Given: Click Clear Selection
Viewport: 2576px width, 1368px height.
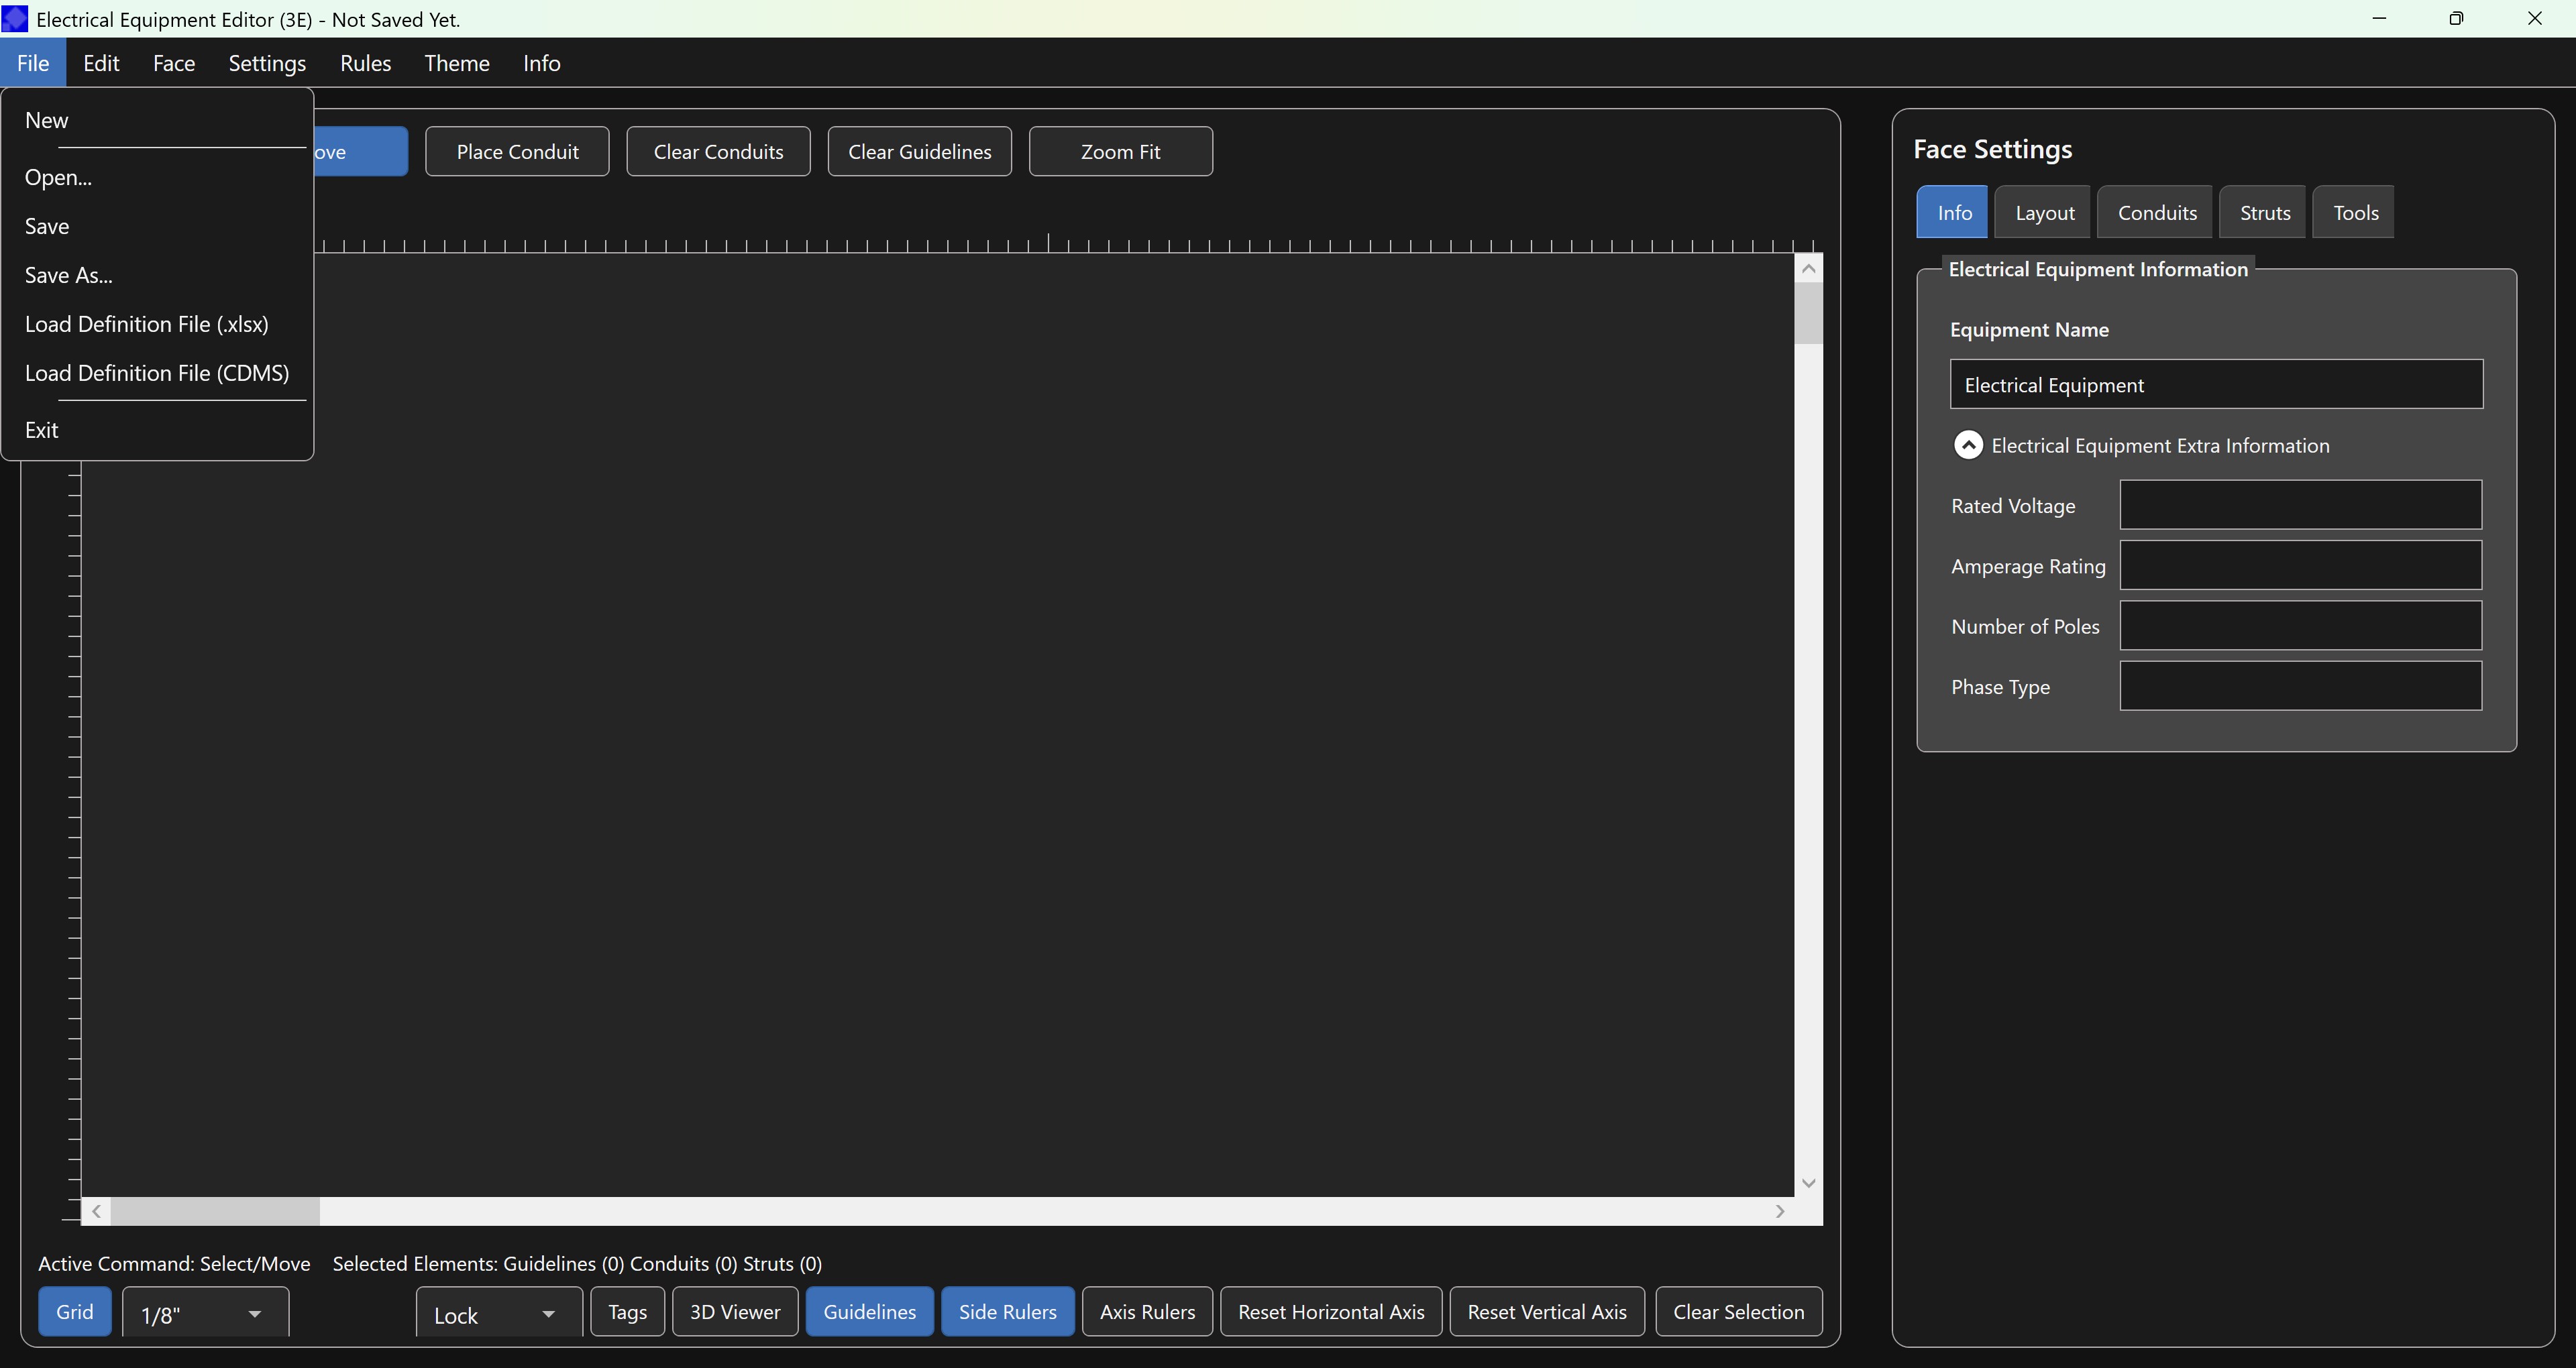Looking at the screenshot, I should pyautogui.click(x=1739, y=1311).
